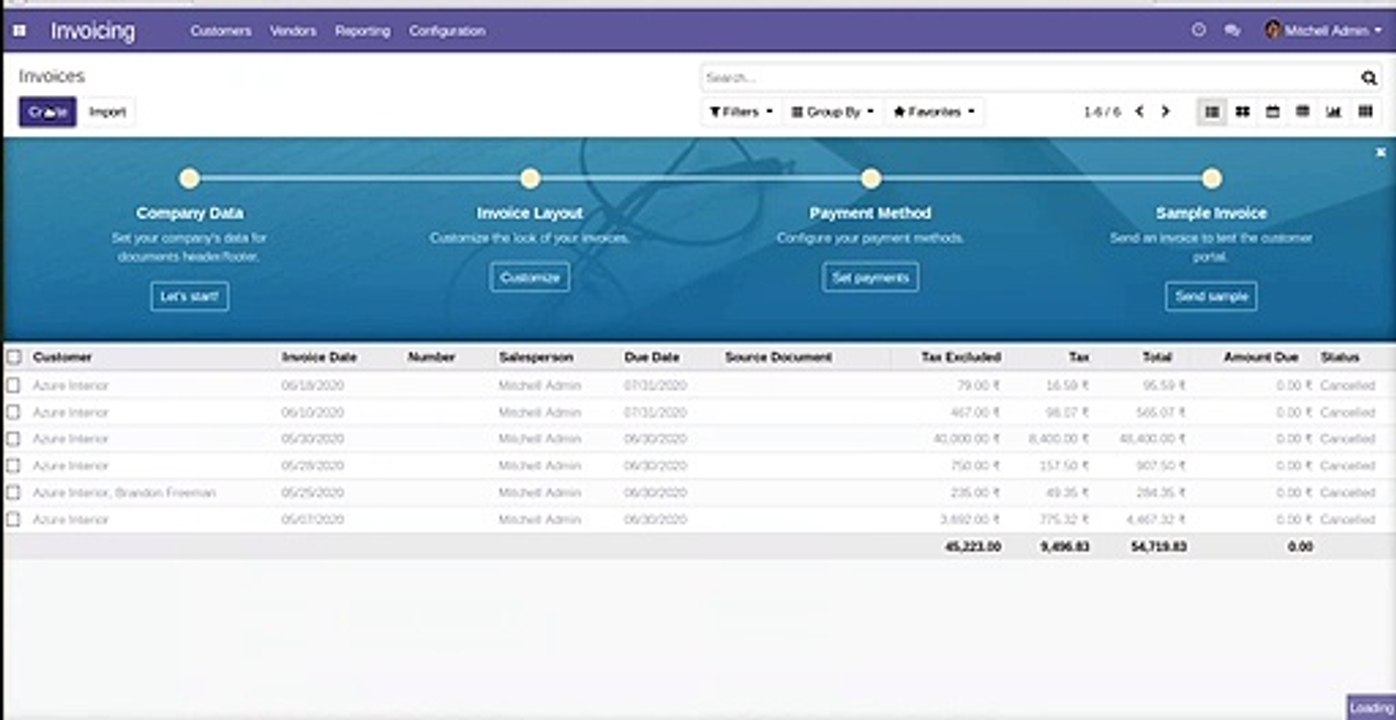This screenshot has width=1396, height=720.
Task: Click the search magnifier icon
Action: [x=1369, y=78]
